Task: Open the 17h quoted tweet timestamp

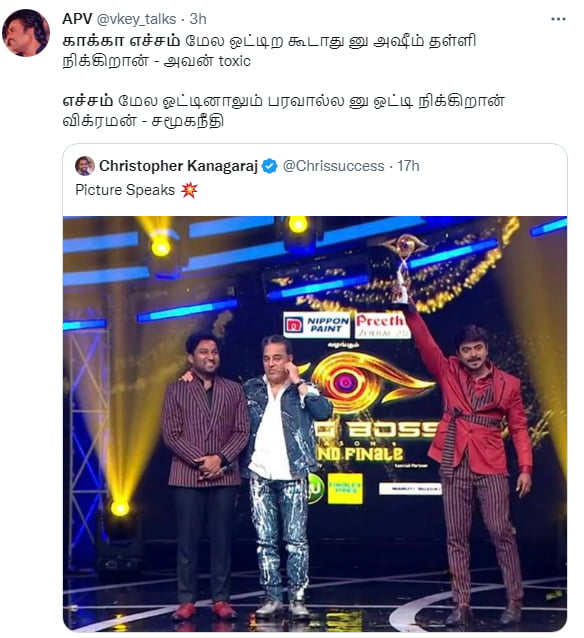Action: click(408, 166)
